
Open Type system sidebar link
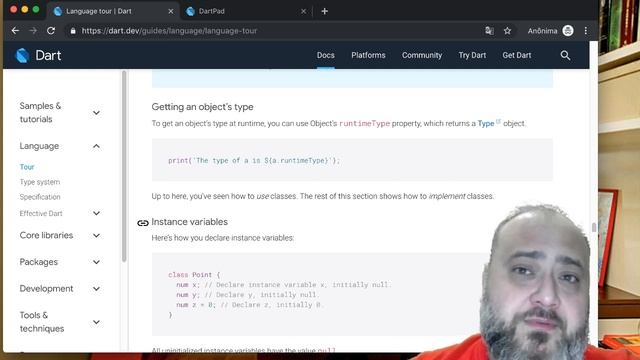pyautogui.click(x=40, y=182)
